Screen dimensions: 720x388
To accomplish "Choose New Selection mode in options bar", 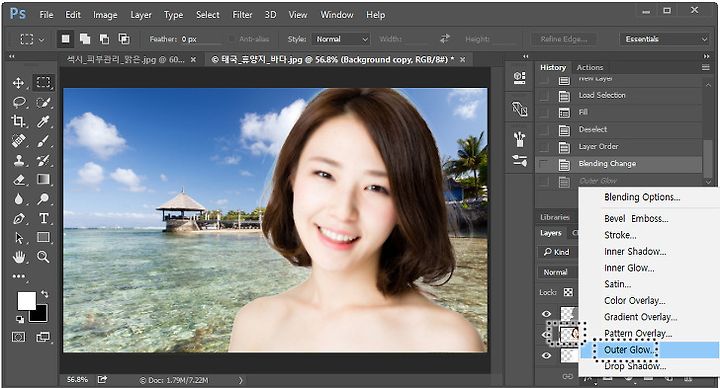I will click(66, 39).
